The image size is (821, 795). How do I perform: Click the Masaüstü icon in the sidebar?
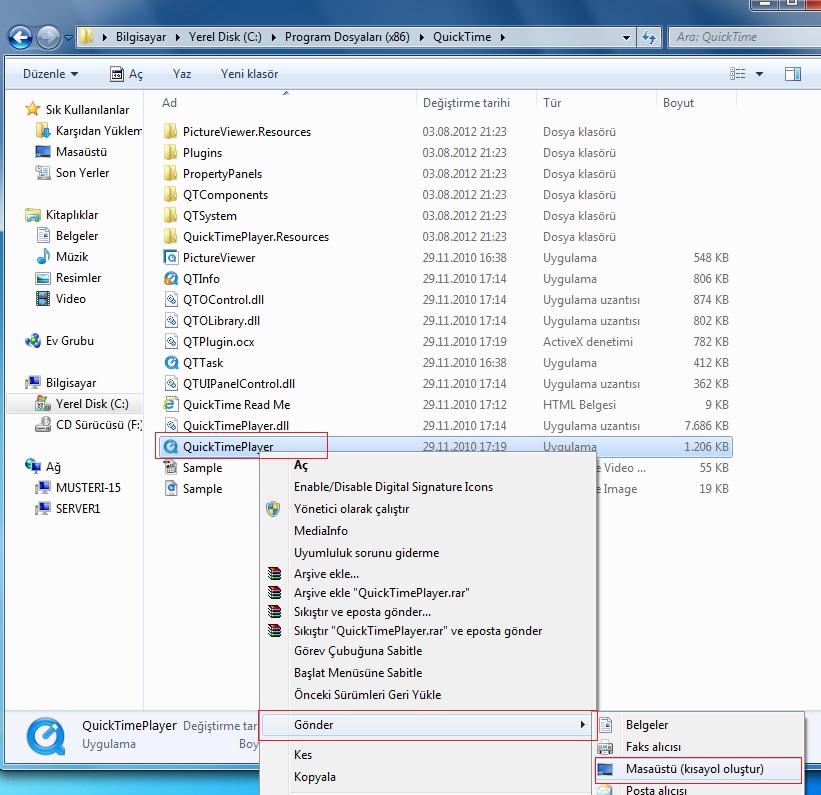click(42, 152)
